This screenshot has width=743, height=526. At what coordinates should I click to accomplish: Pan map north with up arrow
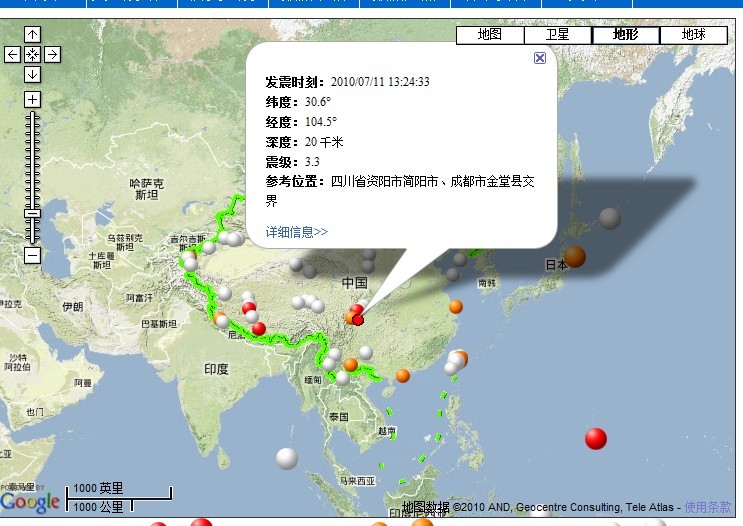pyautogui.click(x=32, y=34)
